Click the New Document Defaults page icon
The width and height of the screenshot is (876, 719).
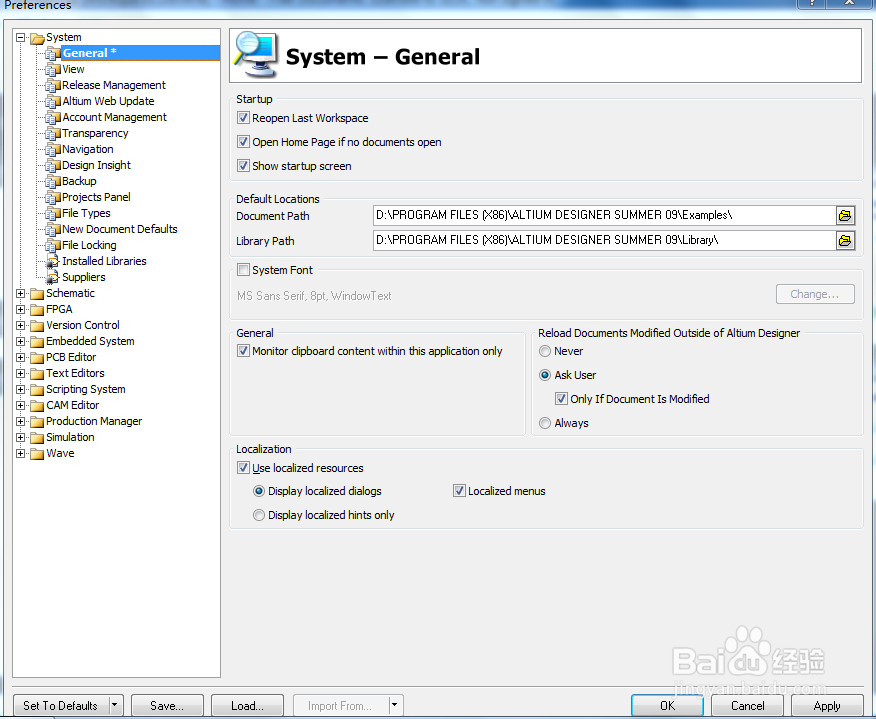pos(53,230)
